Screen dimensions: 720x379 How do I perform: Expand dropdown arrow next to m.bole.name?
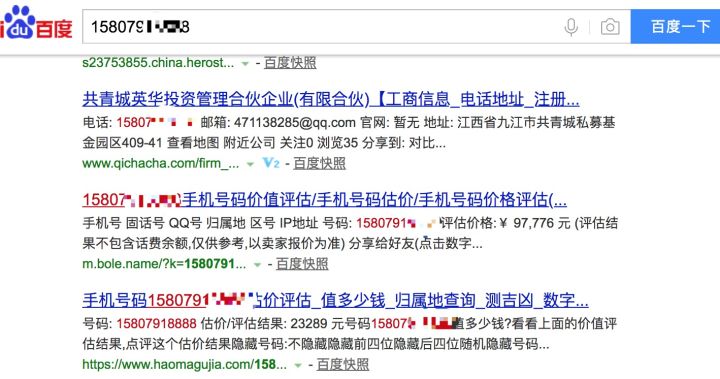tap(257, 265)
